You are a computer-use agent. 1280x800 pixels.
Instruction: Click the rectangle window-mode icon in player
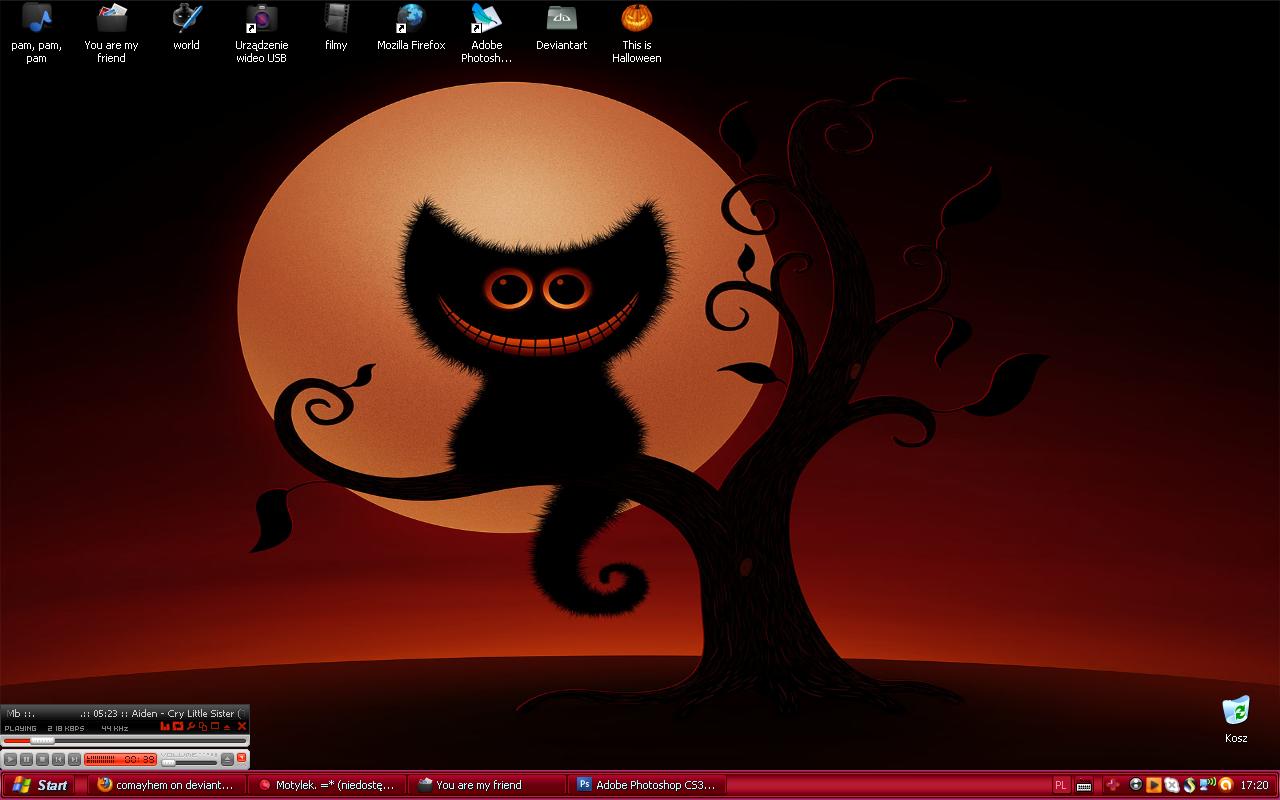215,726
